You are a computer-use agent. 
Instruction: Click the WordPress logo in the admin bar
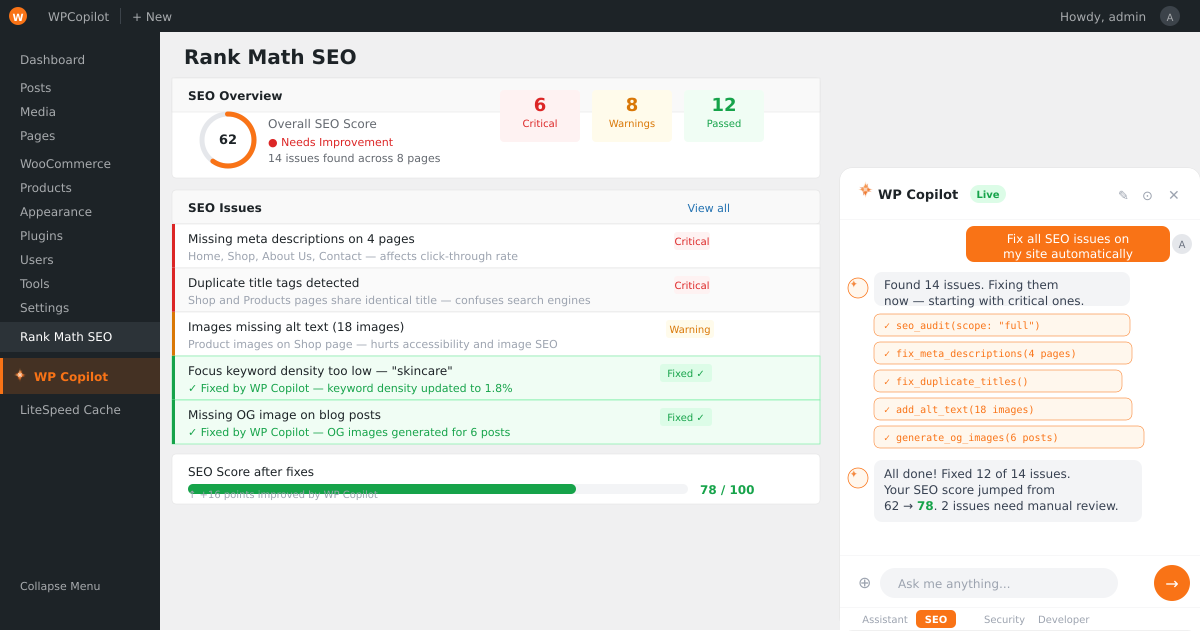click(x=18, y=16)
